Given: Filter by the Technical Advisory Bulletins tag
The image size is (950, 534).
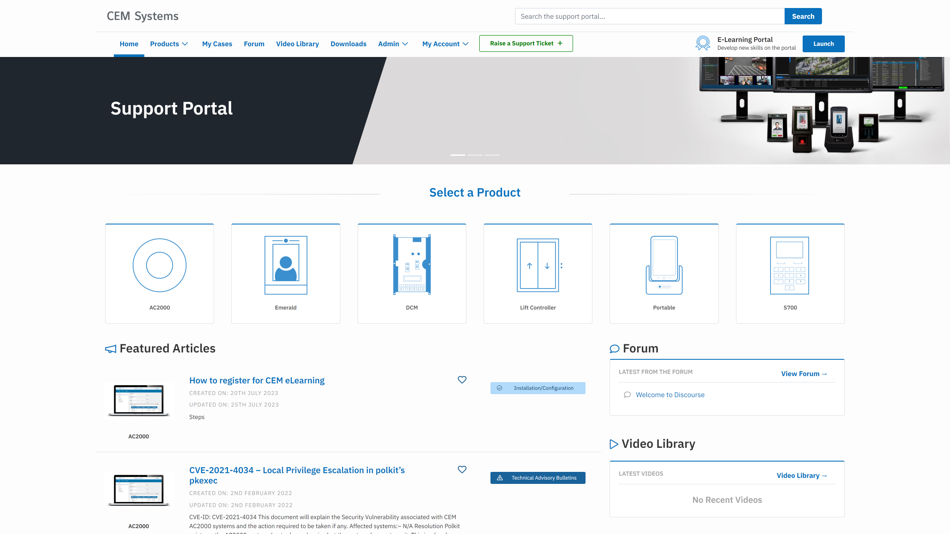Looking at the screenshot, I should tap(538, 478).
